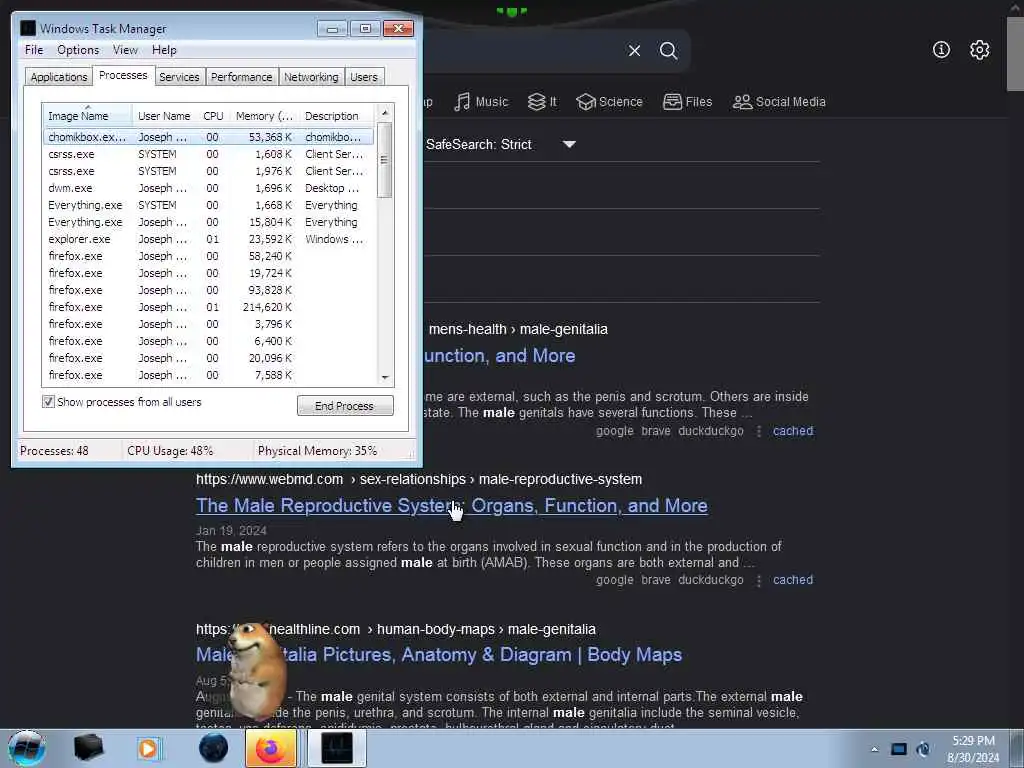Image resolution: width=1024 pixels, height=768 pixels.
Task: Toggle Show processes from all users
Action: pyautogui.click(x=48, y=402)
